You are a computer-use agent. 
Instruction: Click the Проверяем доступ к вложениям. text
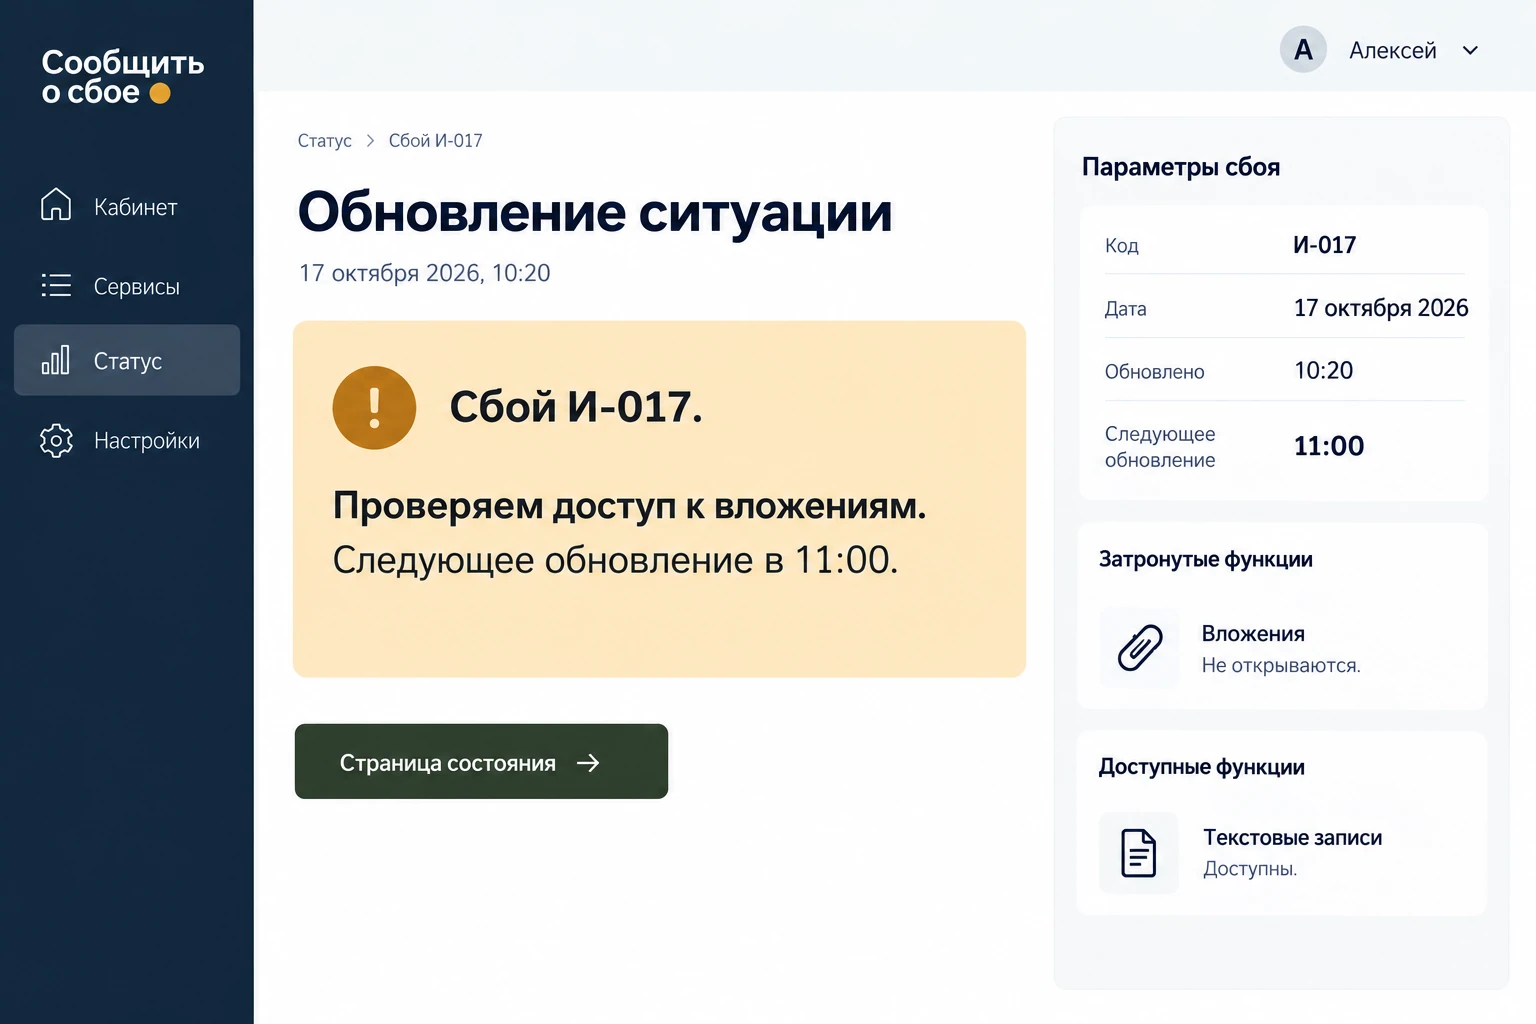pos(629,506)
